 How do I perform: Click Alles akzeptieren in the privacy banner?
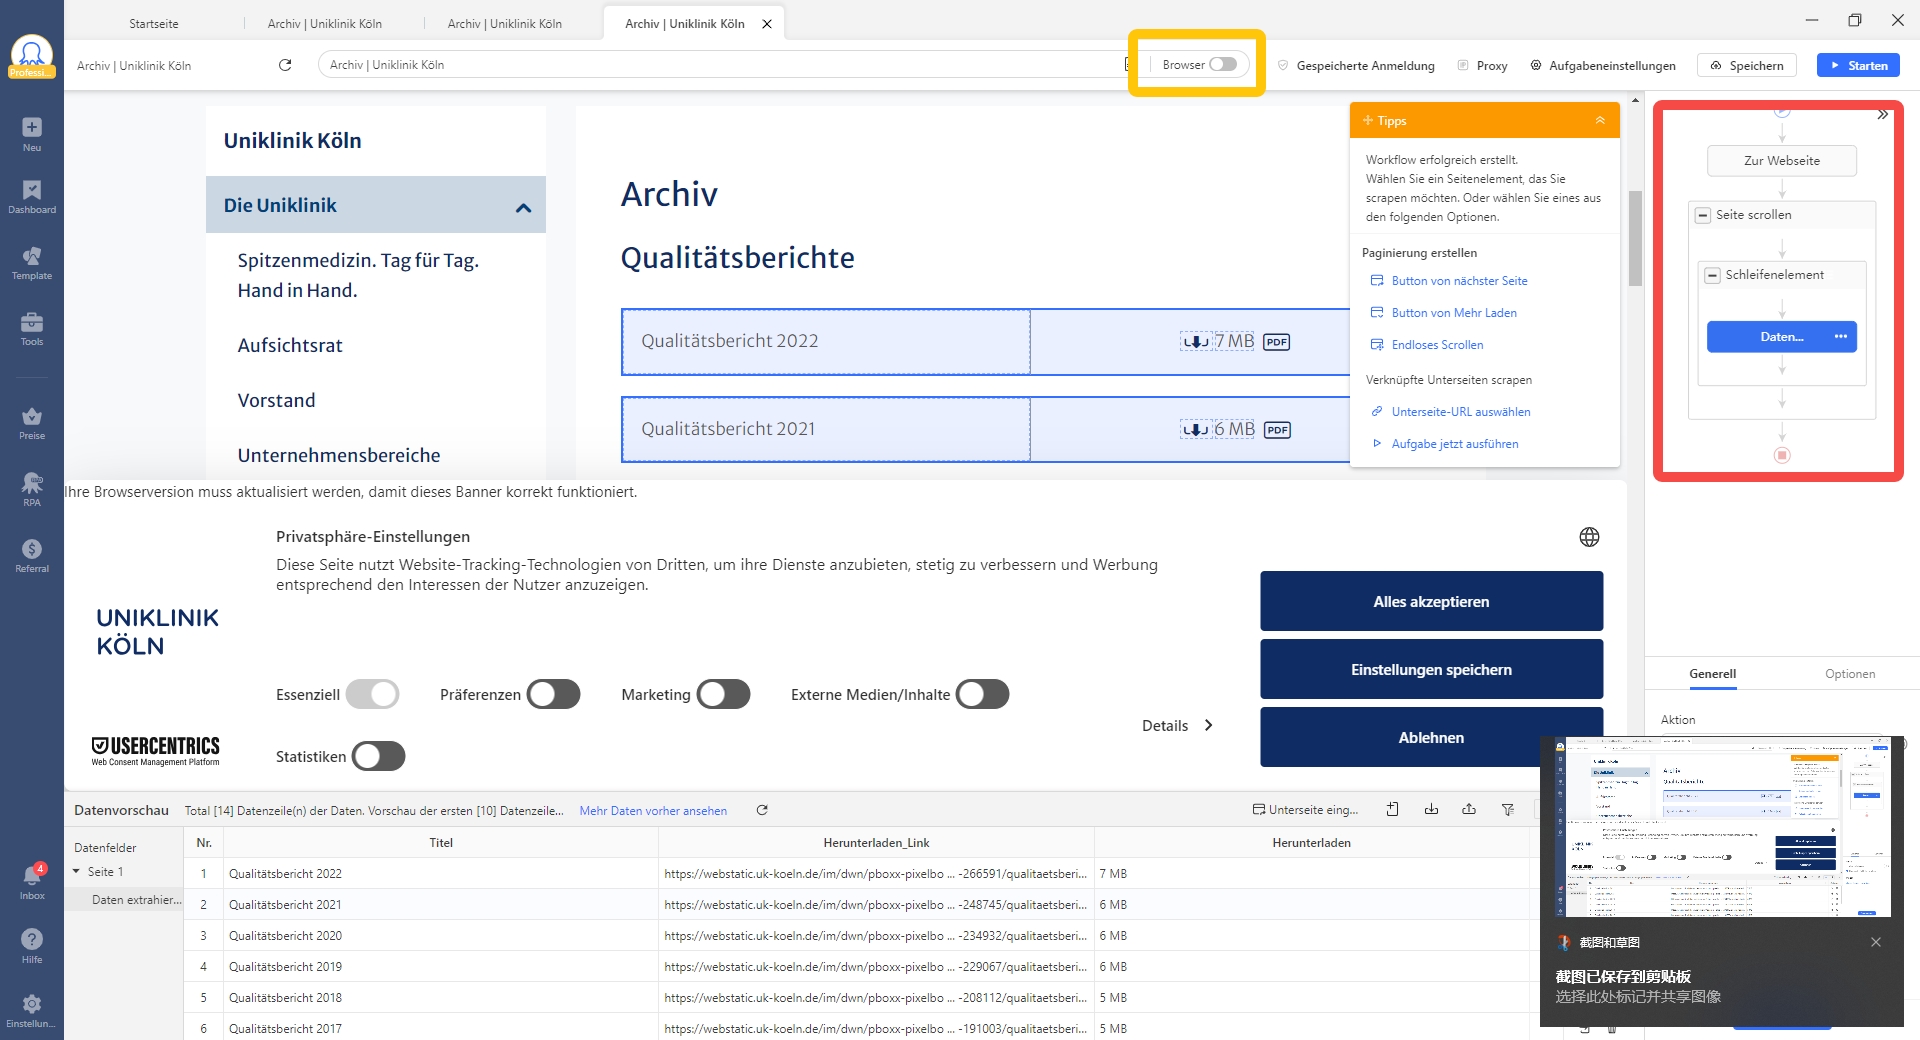pyautogui.click(x=1431, y=601)
